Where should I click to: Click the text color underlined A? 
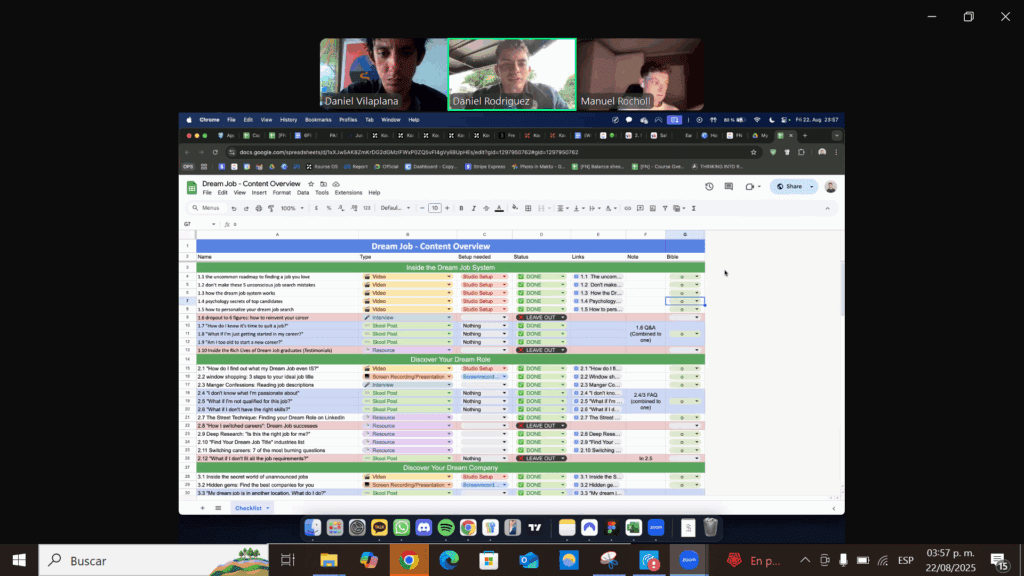coord(499,208)
